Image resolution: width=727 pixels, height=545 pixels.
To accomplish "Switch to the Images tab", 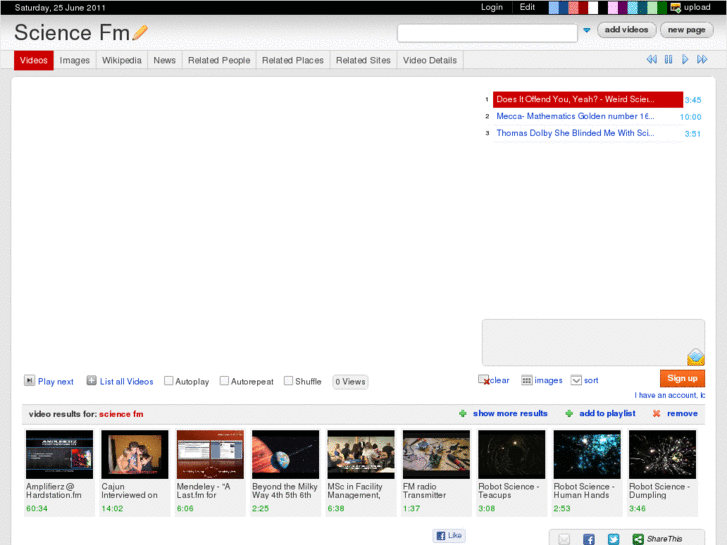I will click(75, 60).
